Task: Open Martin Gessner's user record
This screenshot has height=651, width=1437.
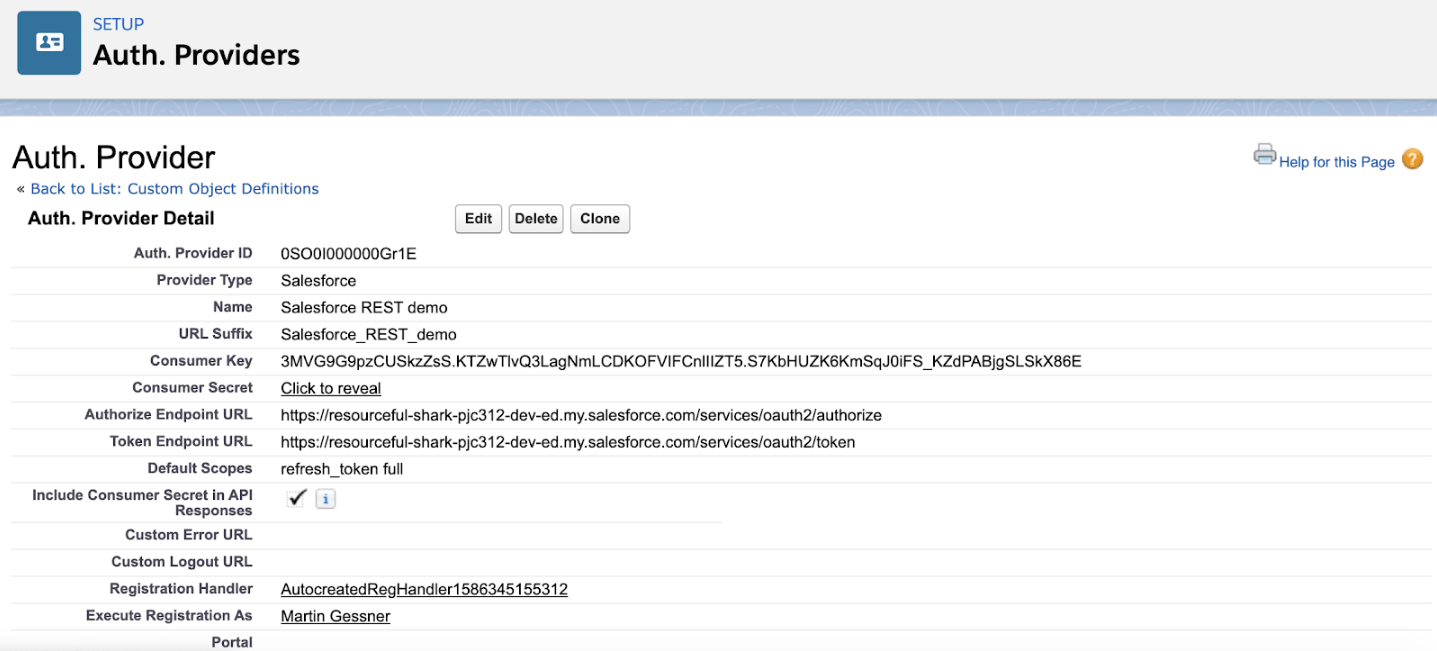Action: click(x=335, y=615)
